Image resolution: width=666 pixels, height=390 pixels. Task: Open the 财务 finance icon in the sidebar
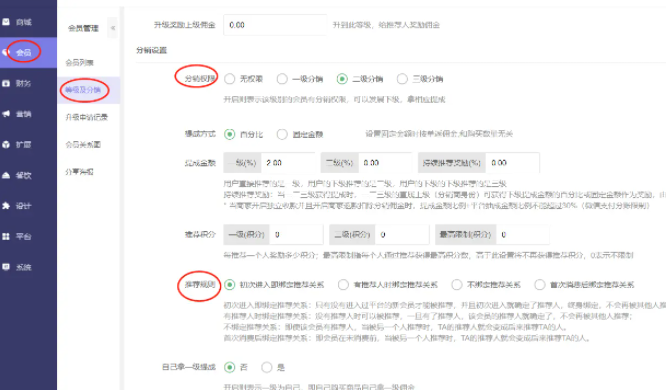click(6, 83)
